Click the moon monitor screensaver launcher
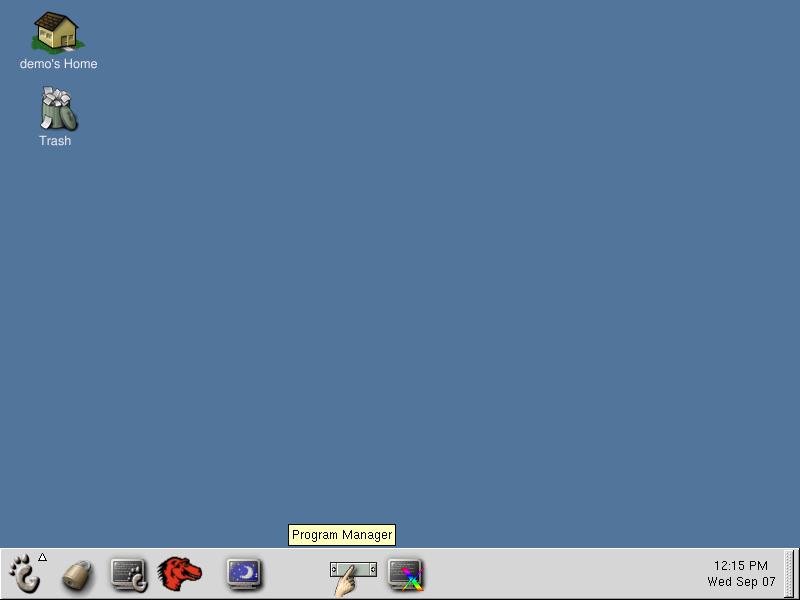The image size is (800, 600). (244, 573)
